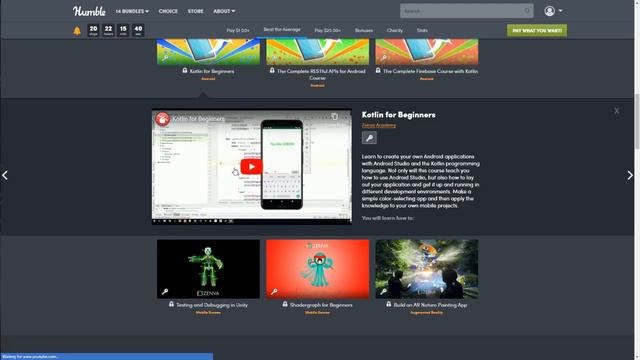
Task: Click lock icon beside Complete RESTful APIs
Action: (272, 70)
